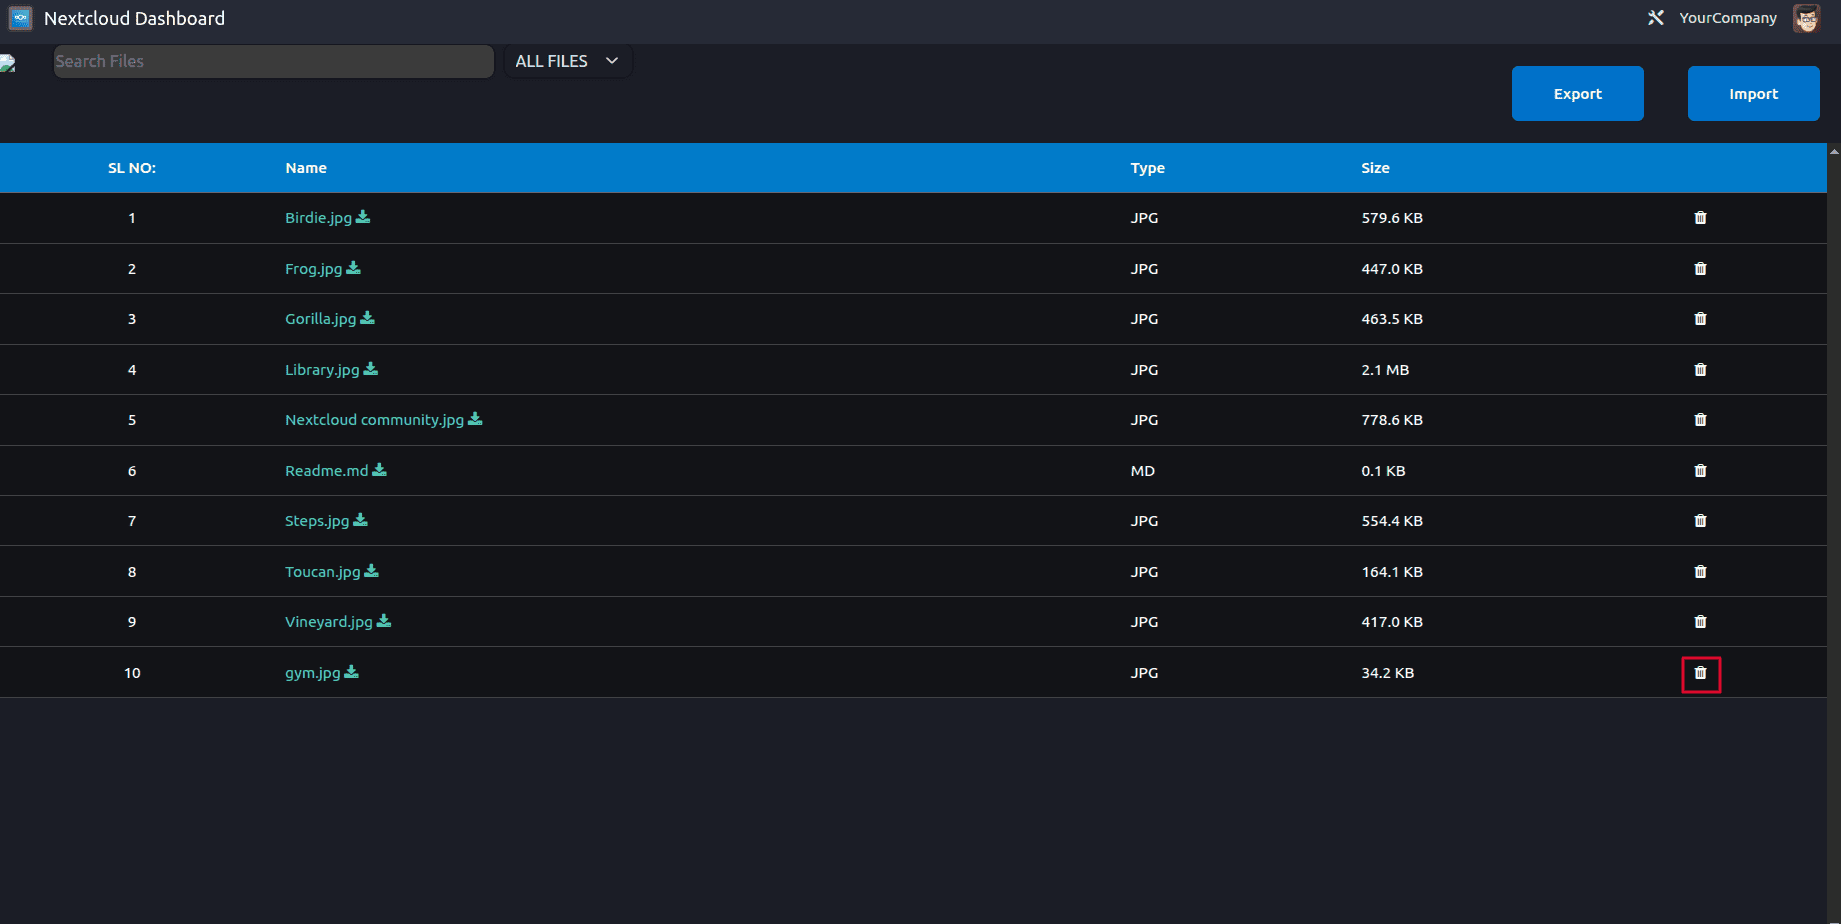Click the Type column header
This screenshot has height=924, width=1841.
(1147, 168)
